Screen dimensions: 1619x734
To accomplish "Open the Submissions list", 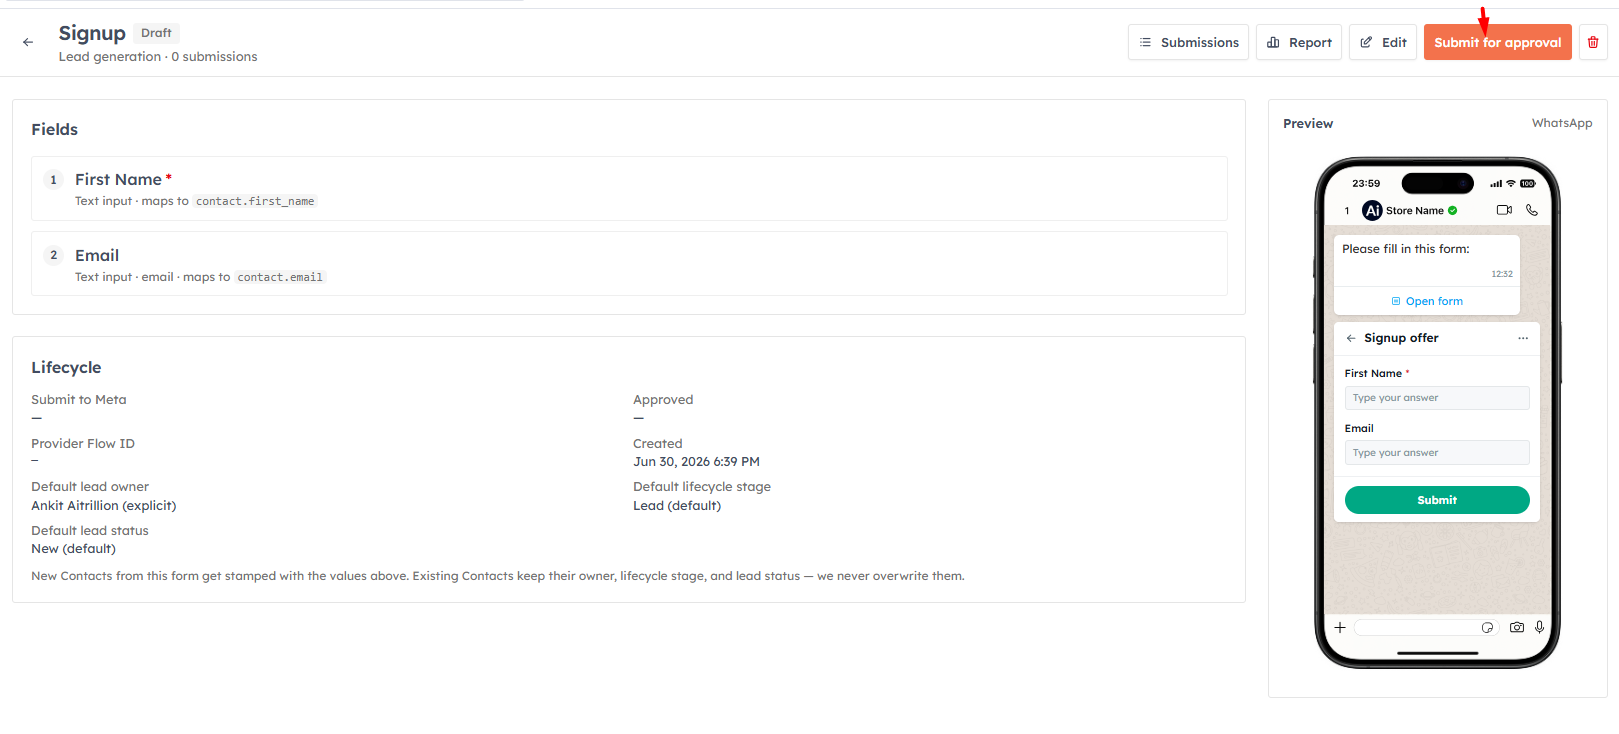I will click(1188, 42).
